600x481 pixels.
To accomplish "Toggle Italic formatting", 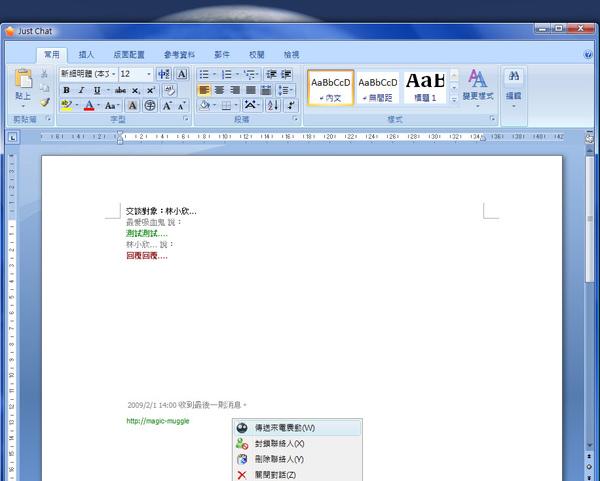I will [x=81, y=90].
